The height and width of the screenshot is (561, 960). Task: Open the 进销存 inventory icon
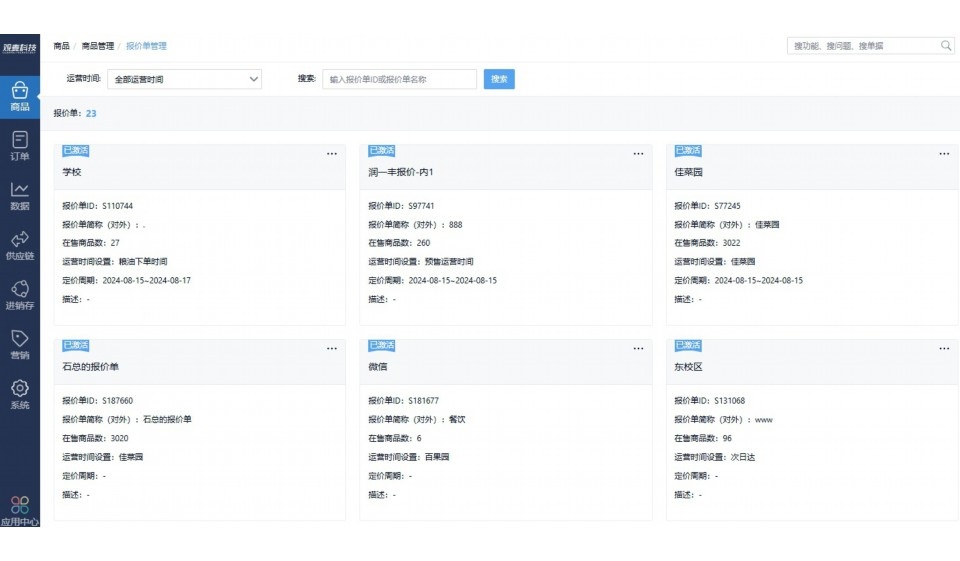coord(20,289)
